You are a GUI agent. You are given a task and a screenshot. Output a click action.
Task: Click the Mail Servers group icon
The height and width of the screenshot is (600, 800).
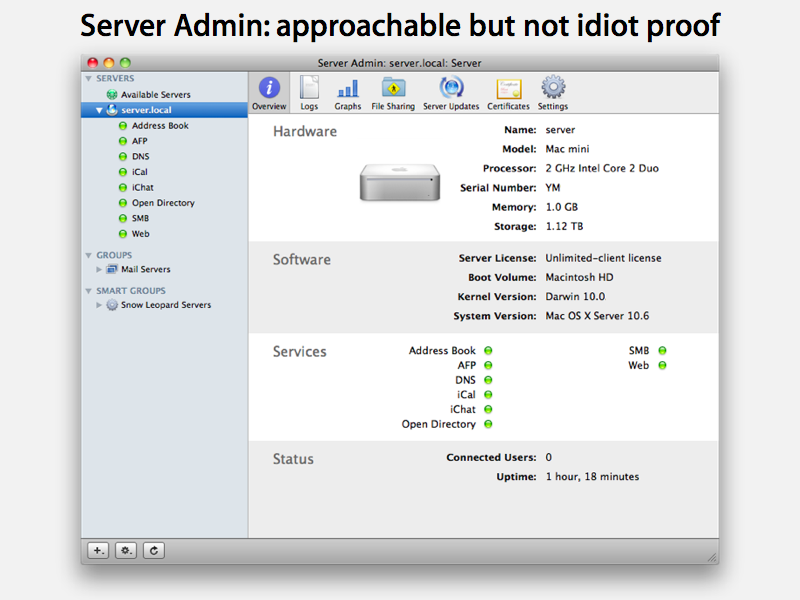pyautogui.click(x=112, y=269)
